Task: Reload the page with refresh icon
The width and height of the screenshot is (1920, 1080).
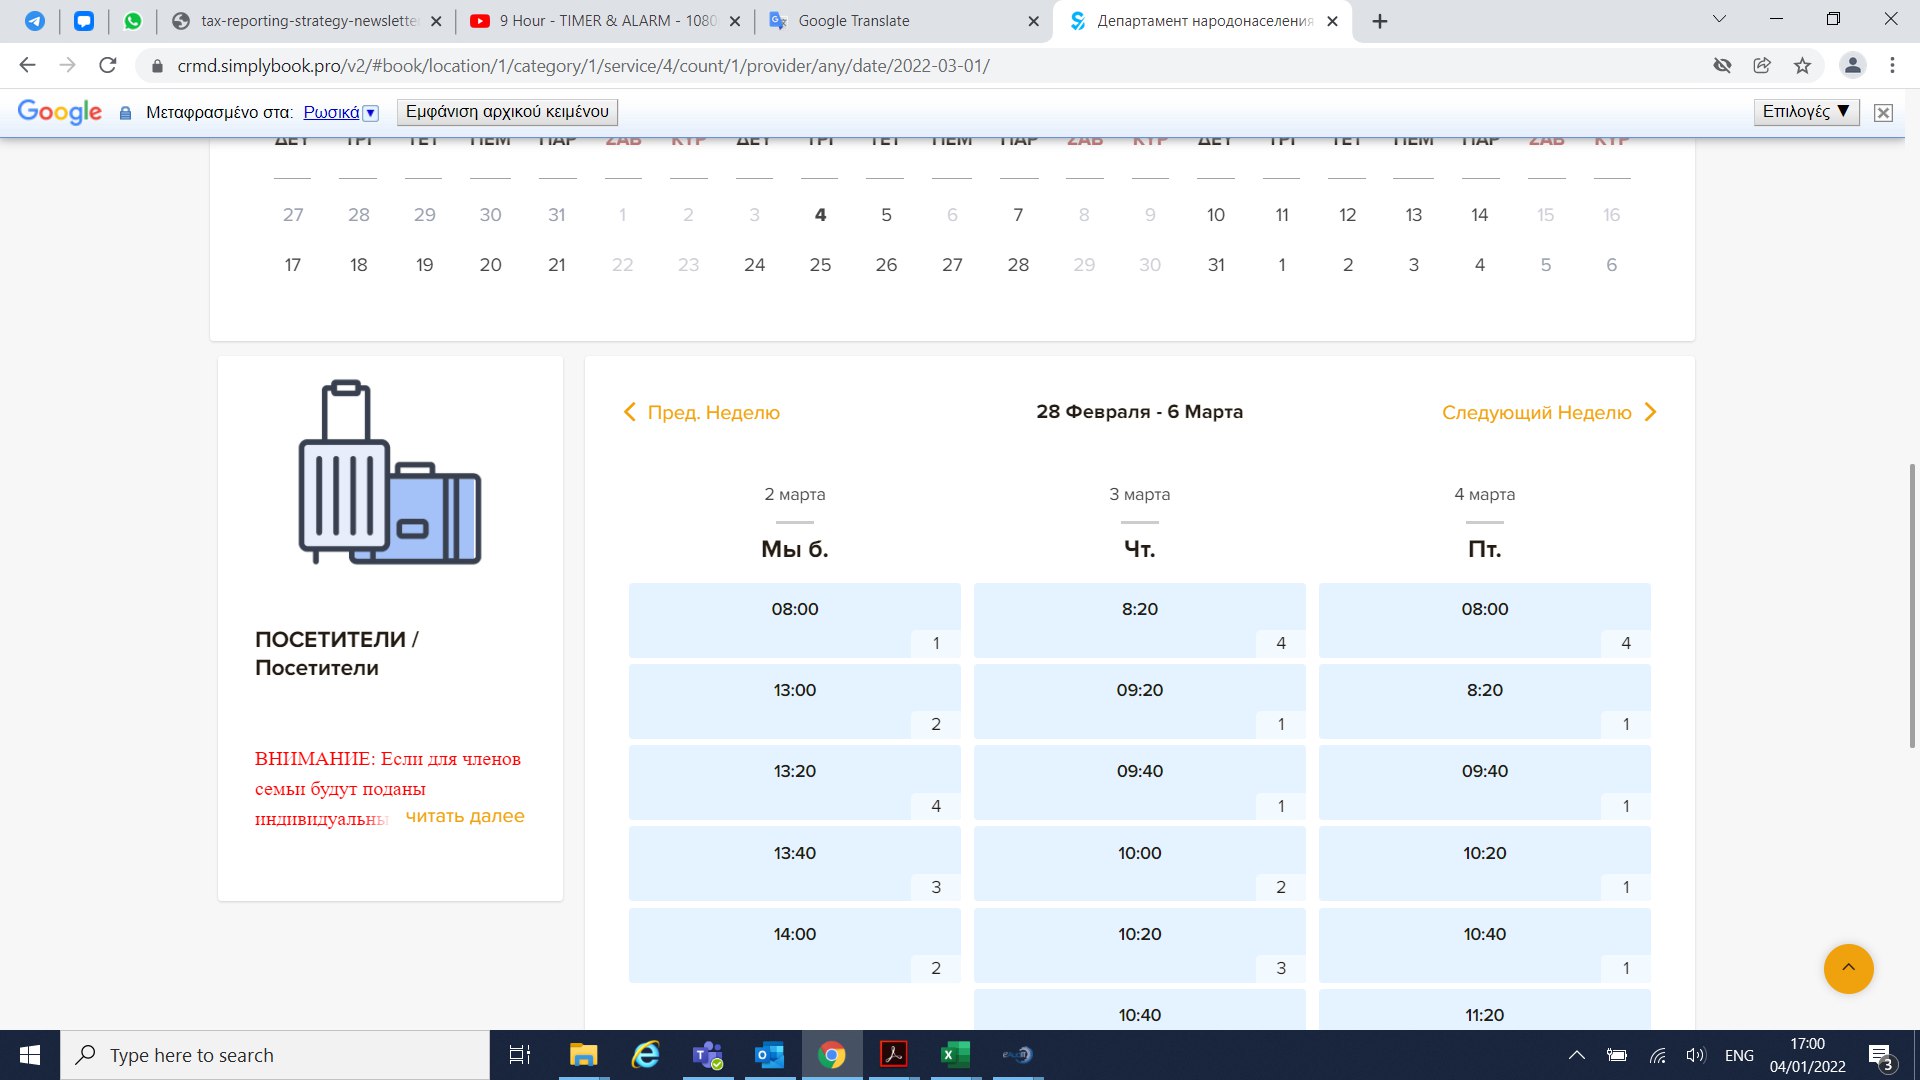Action: 108,66
